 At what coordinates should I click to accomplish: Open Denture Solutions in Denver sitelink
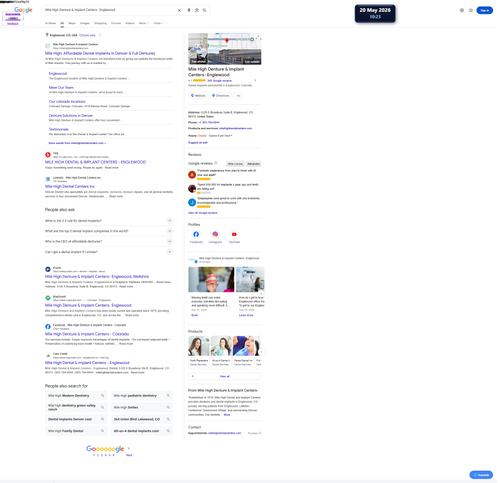[x=71, y=115]
